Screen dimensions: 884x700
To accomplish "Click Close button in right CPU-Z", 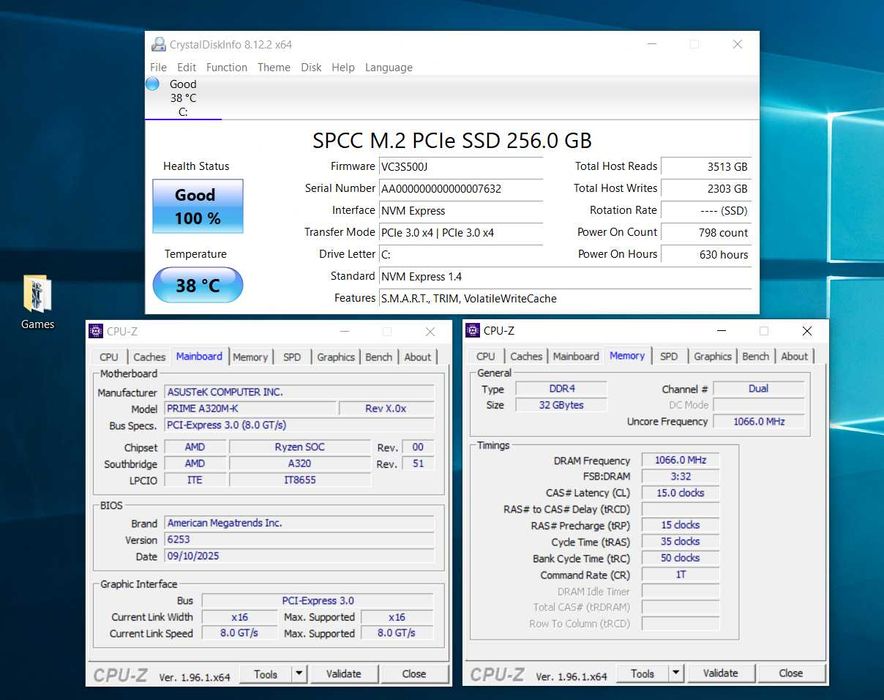I will click(790, 674).
